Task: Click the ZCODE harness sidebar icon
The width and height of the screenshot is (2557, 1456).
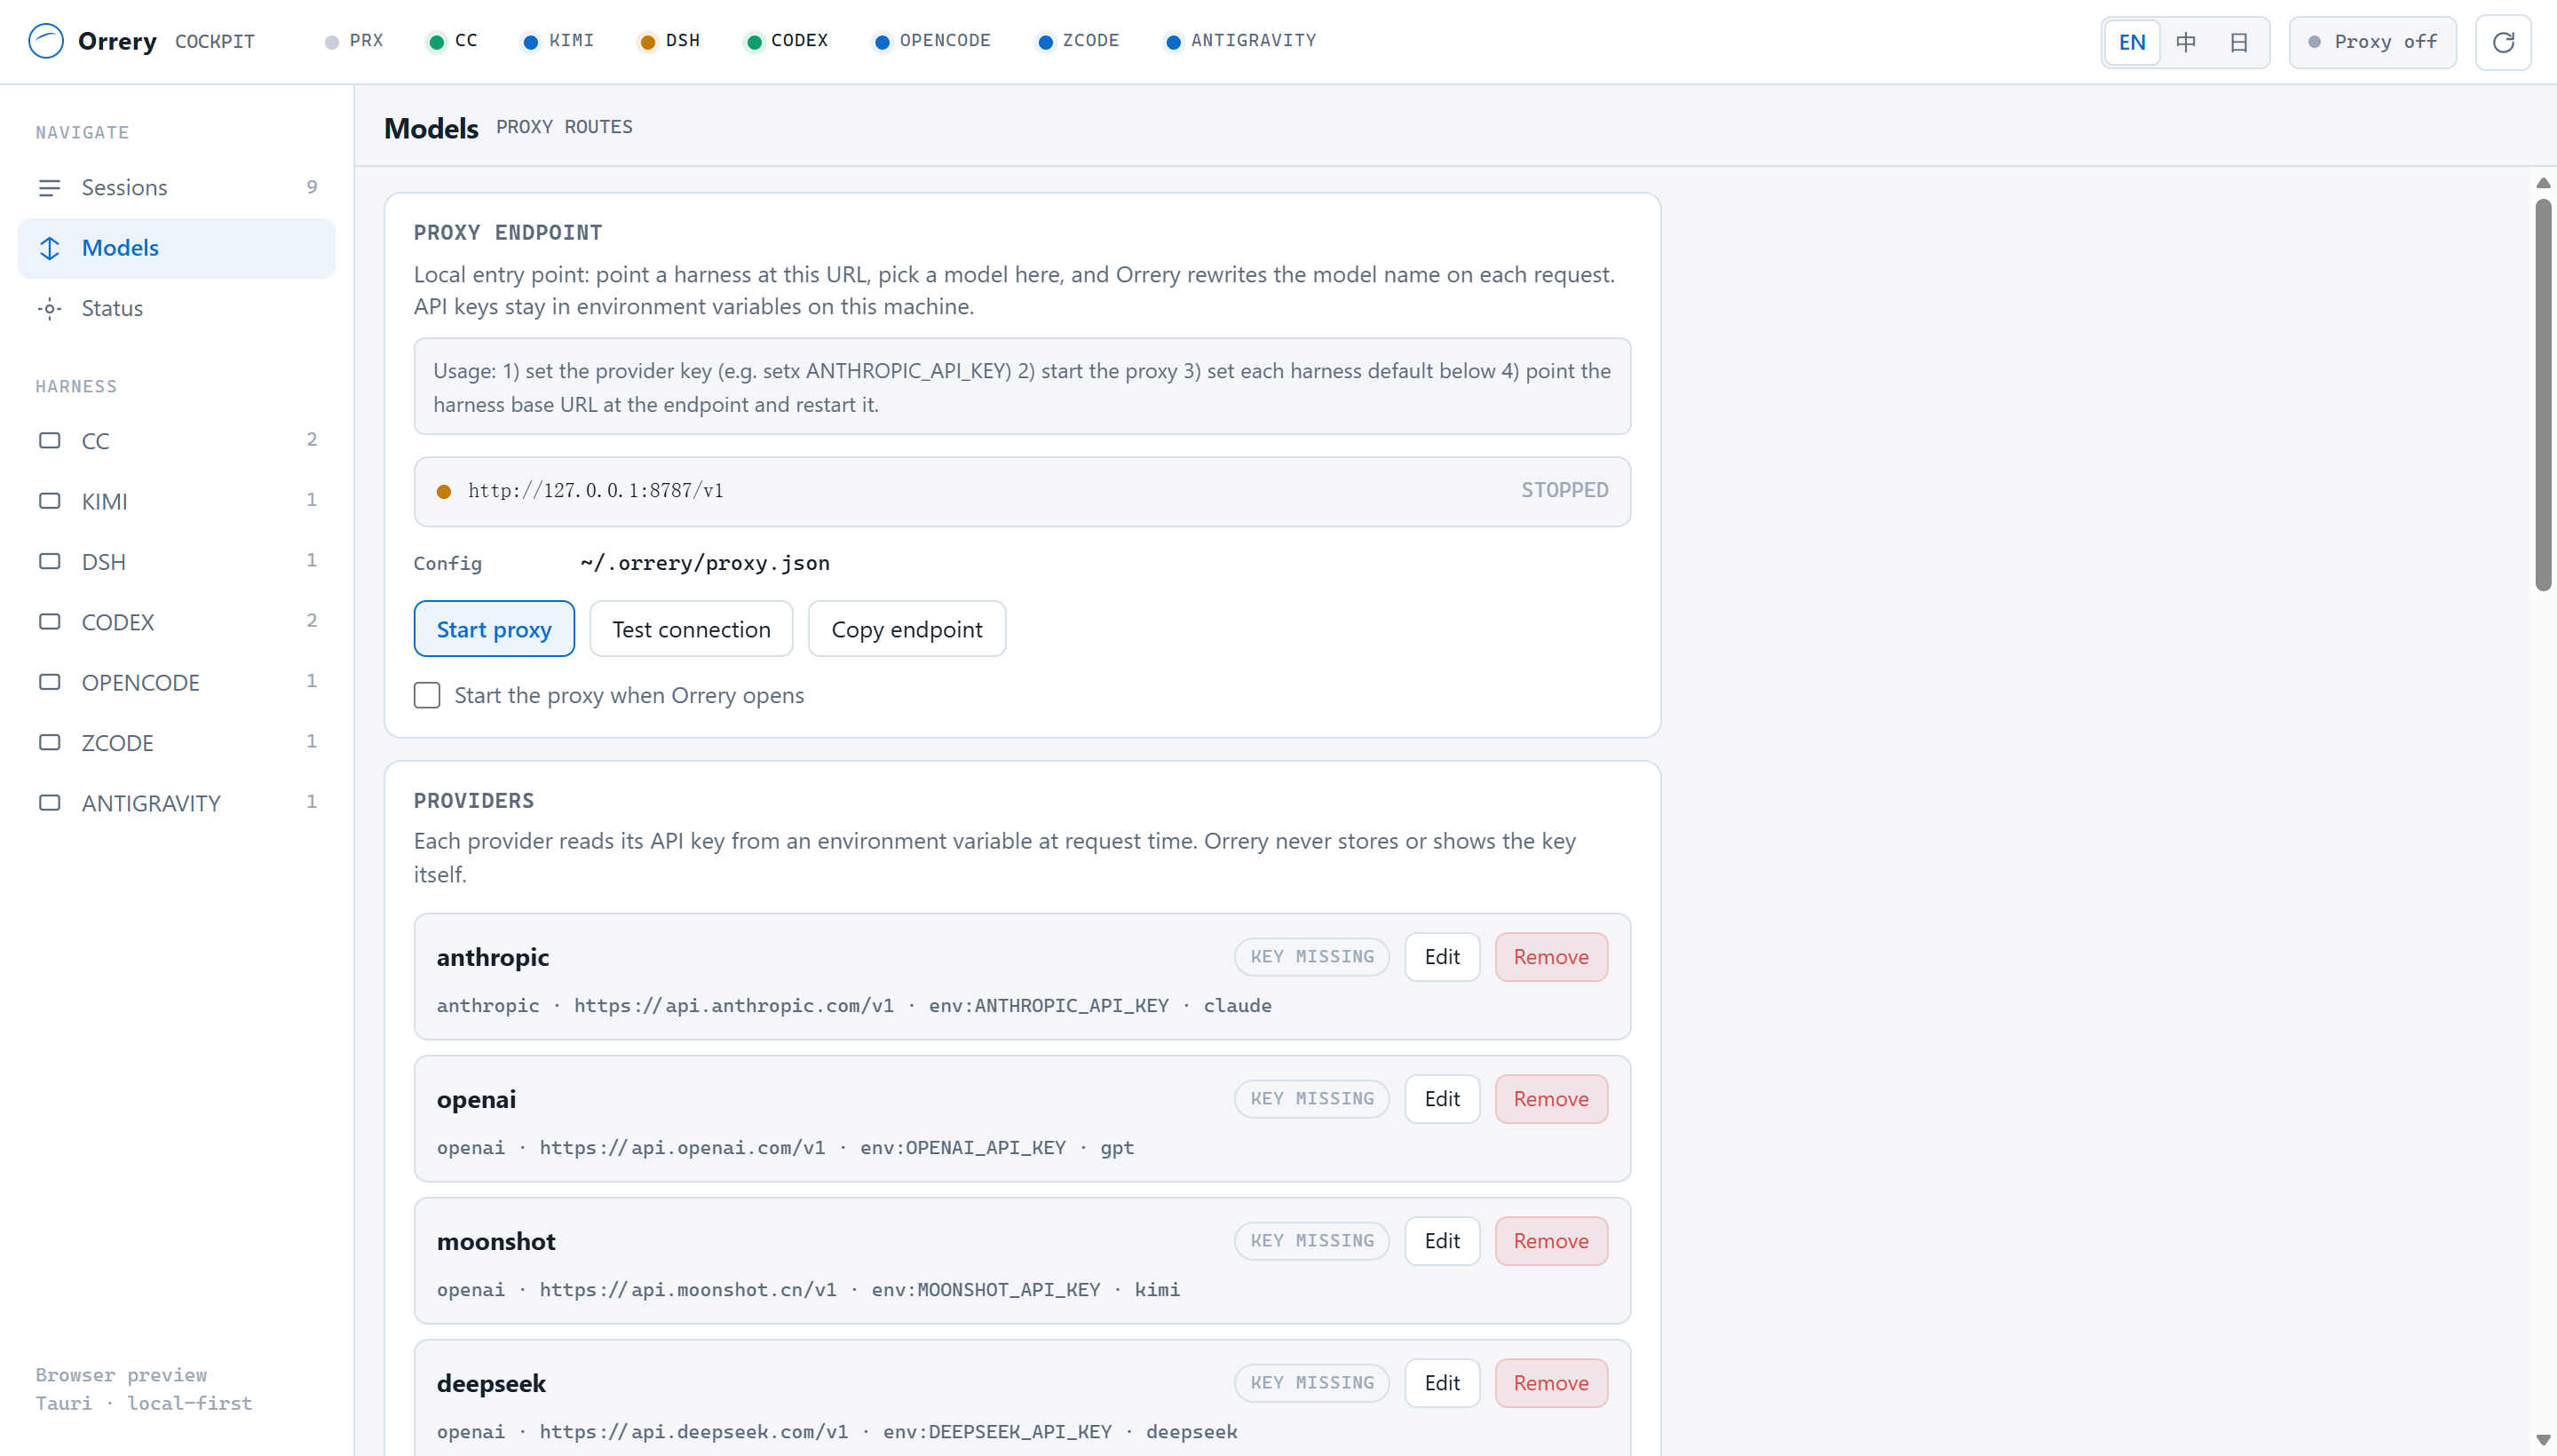Action: 49,742
